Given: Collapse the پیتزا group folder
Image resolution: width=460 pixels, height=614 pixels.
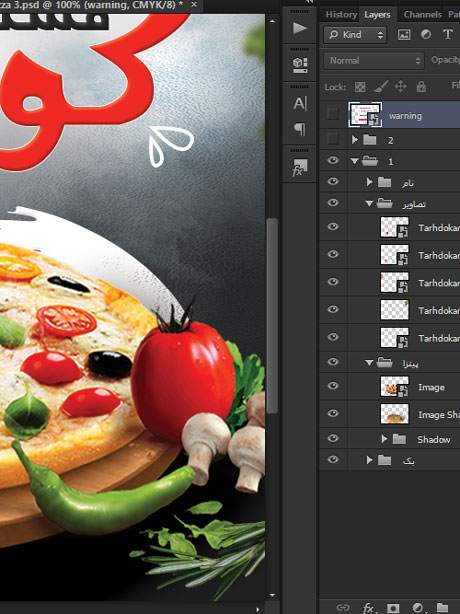Looking at the screenshot, I should (x=369, y=363).
